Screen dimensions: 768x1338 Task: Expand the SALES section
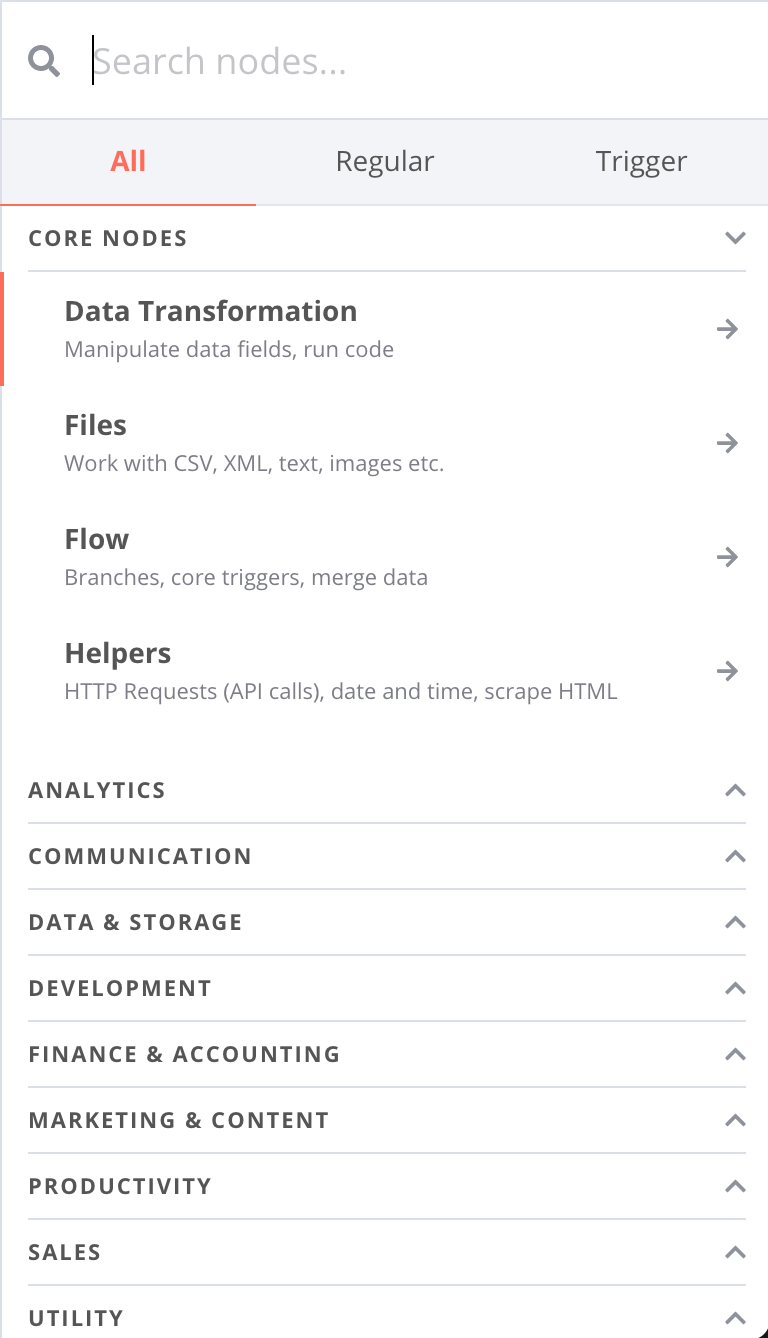(735, 1252)
